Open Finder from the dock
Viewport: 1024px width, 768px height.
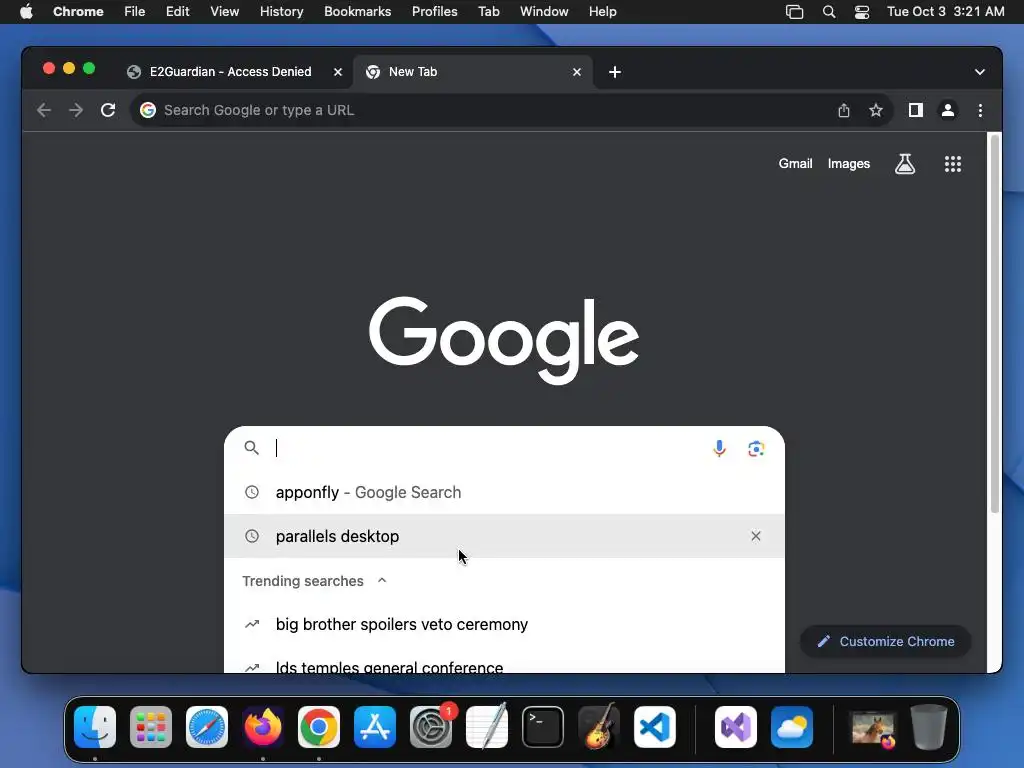pos(95,727)
